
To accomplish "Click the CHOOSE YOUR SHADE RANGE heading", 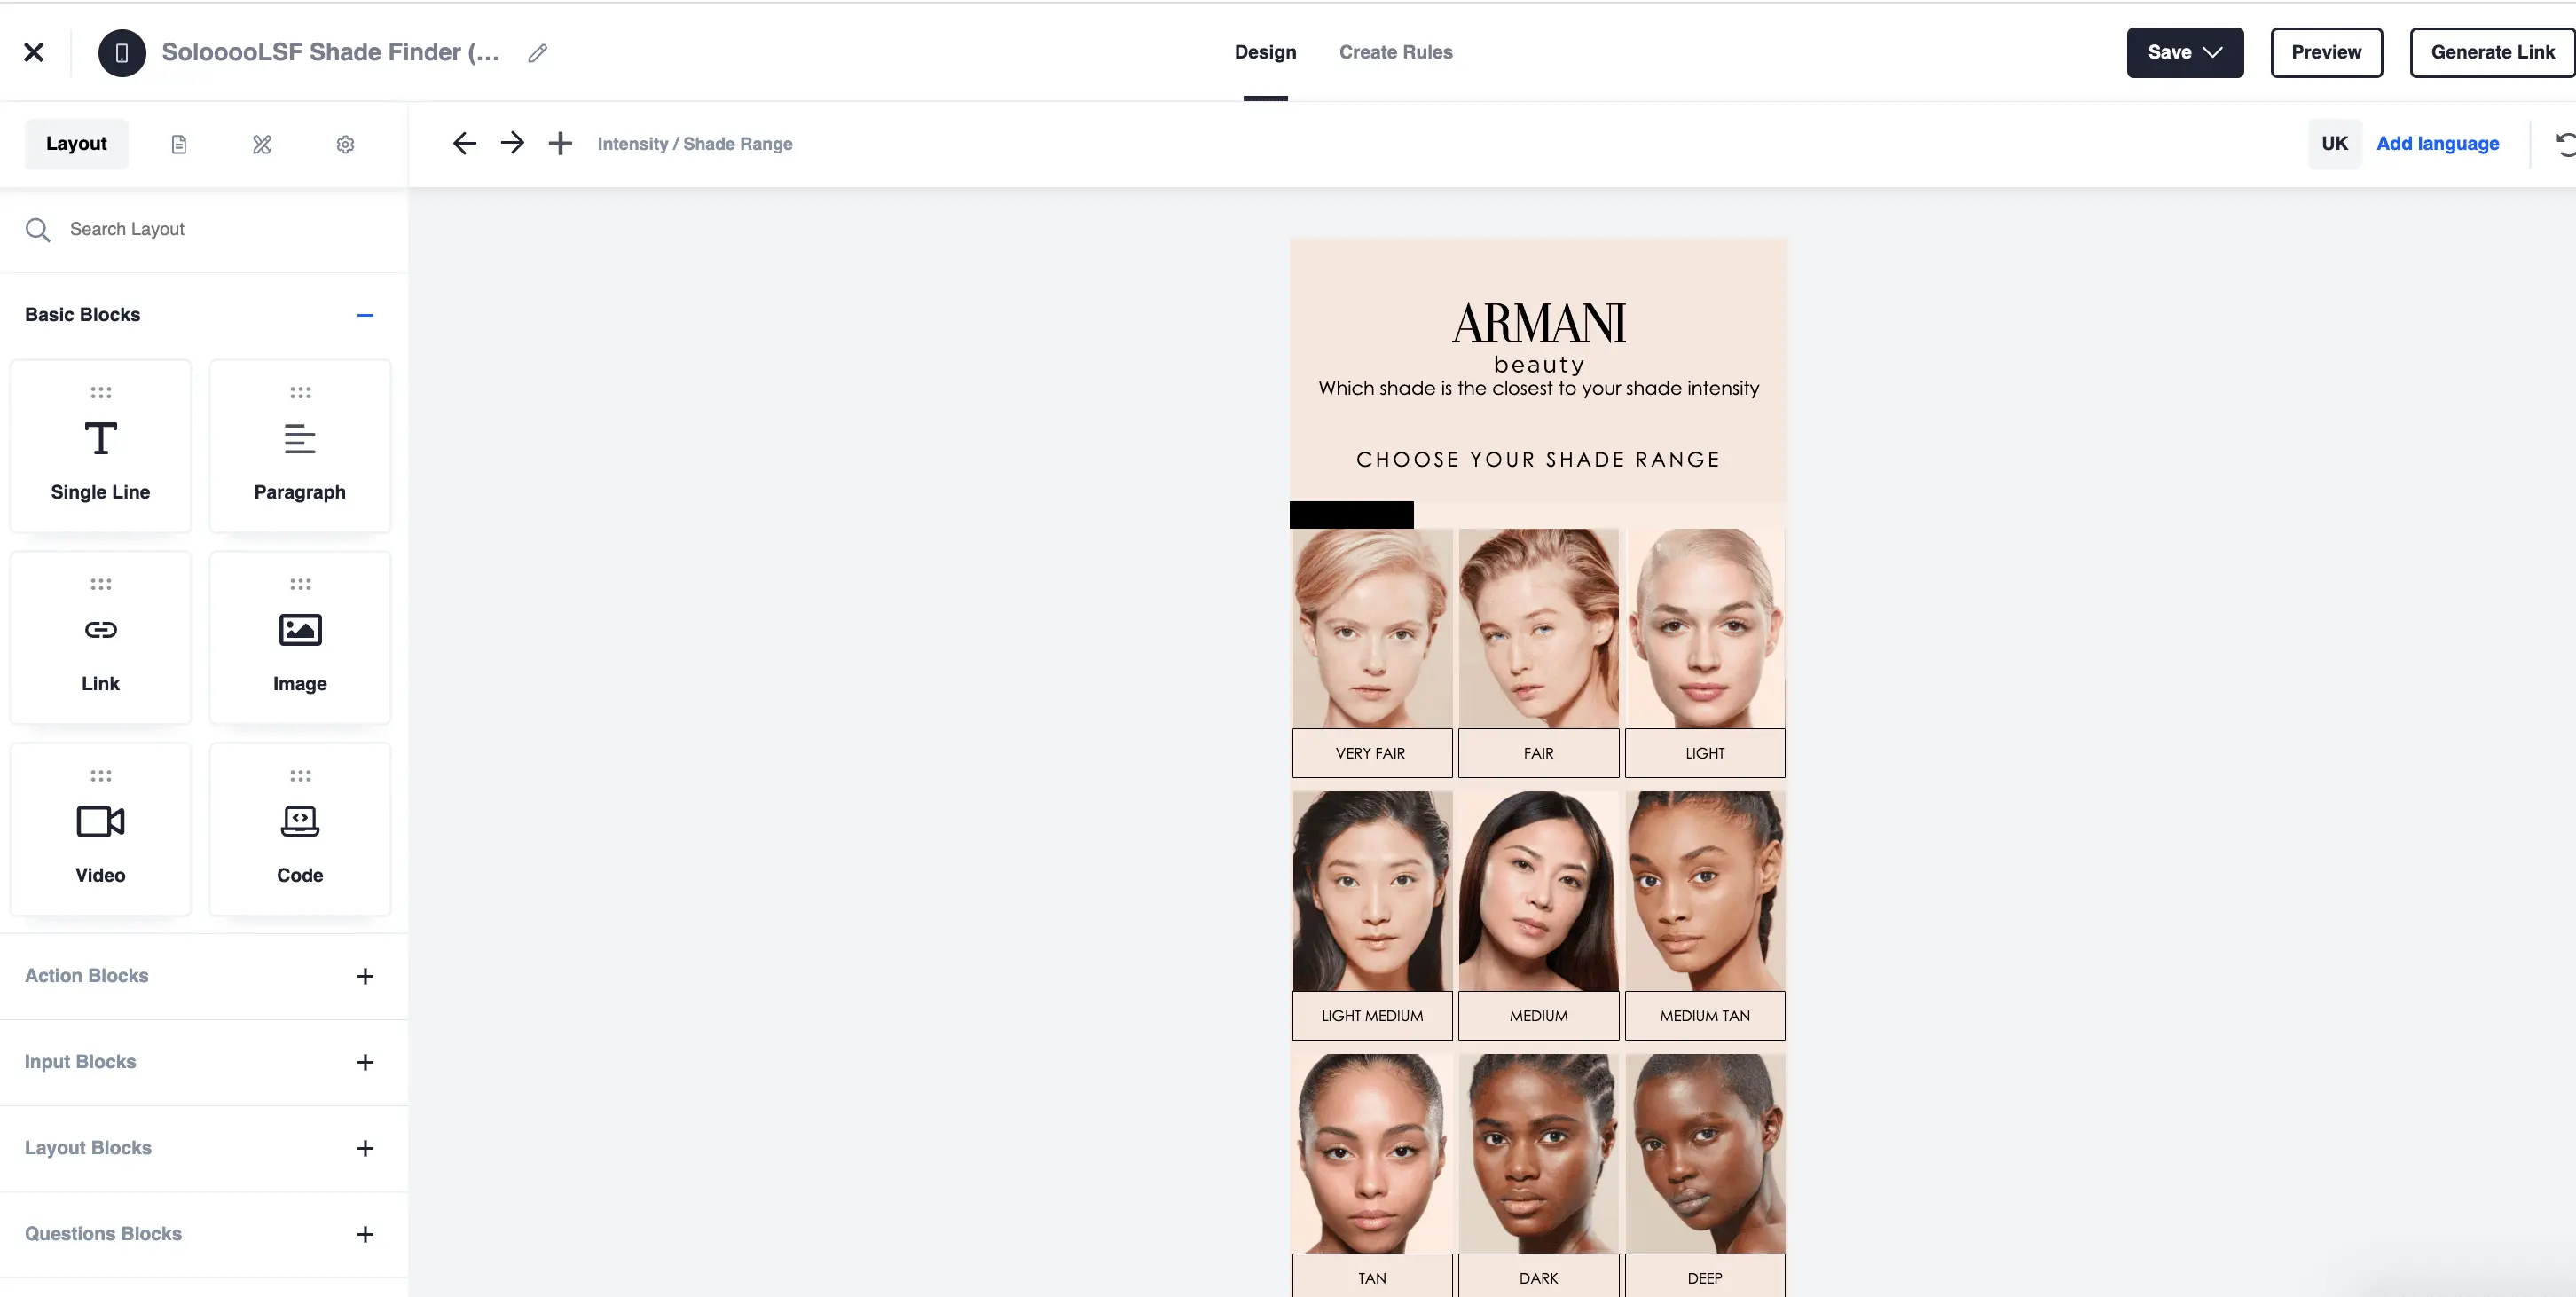I will [x=1538, y=459].
